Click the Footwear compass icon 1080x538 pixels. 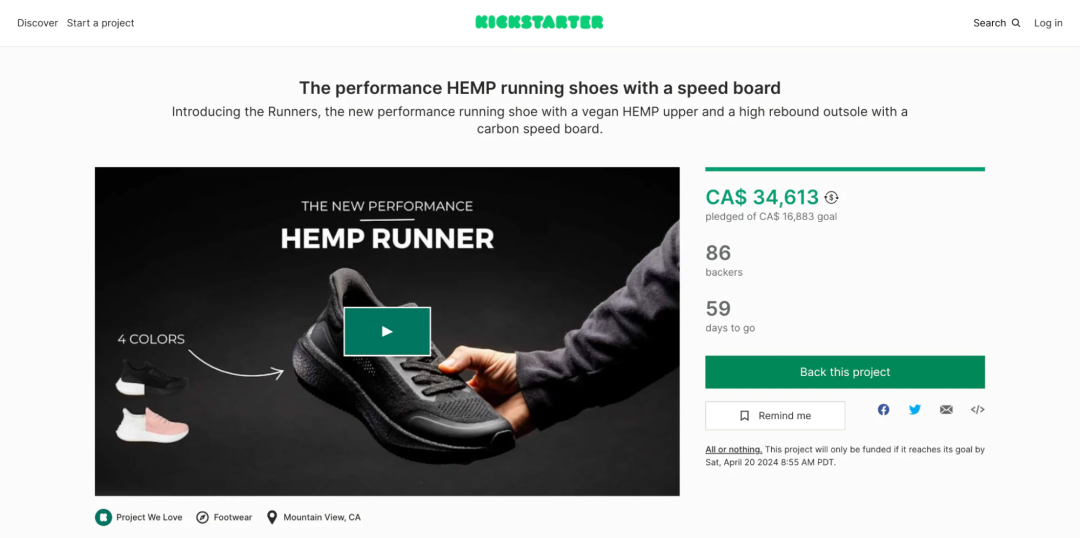[x=202, y=517]
